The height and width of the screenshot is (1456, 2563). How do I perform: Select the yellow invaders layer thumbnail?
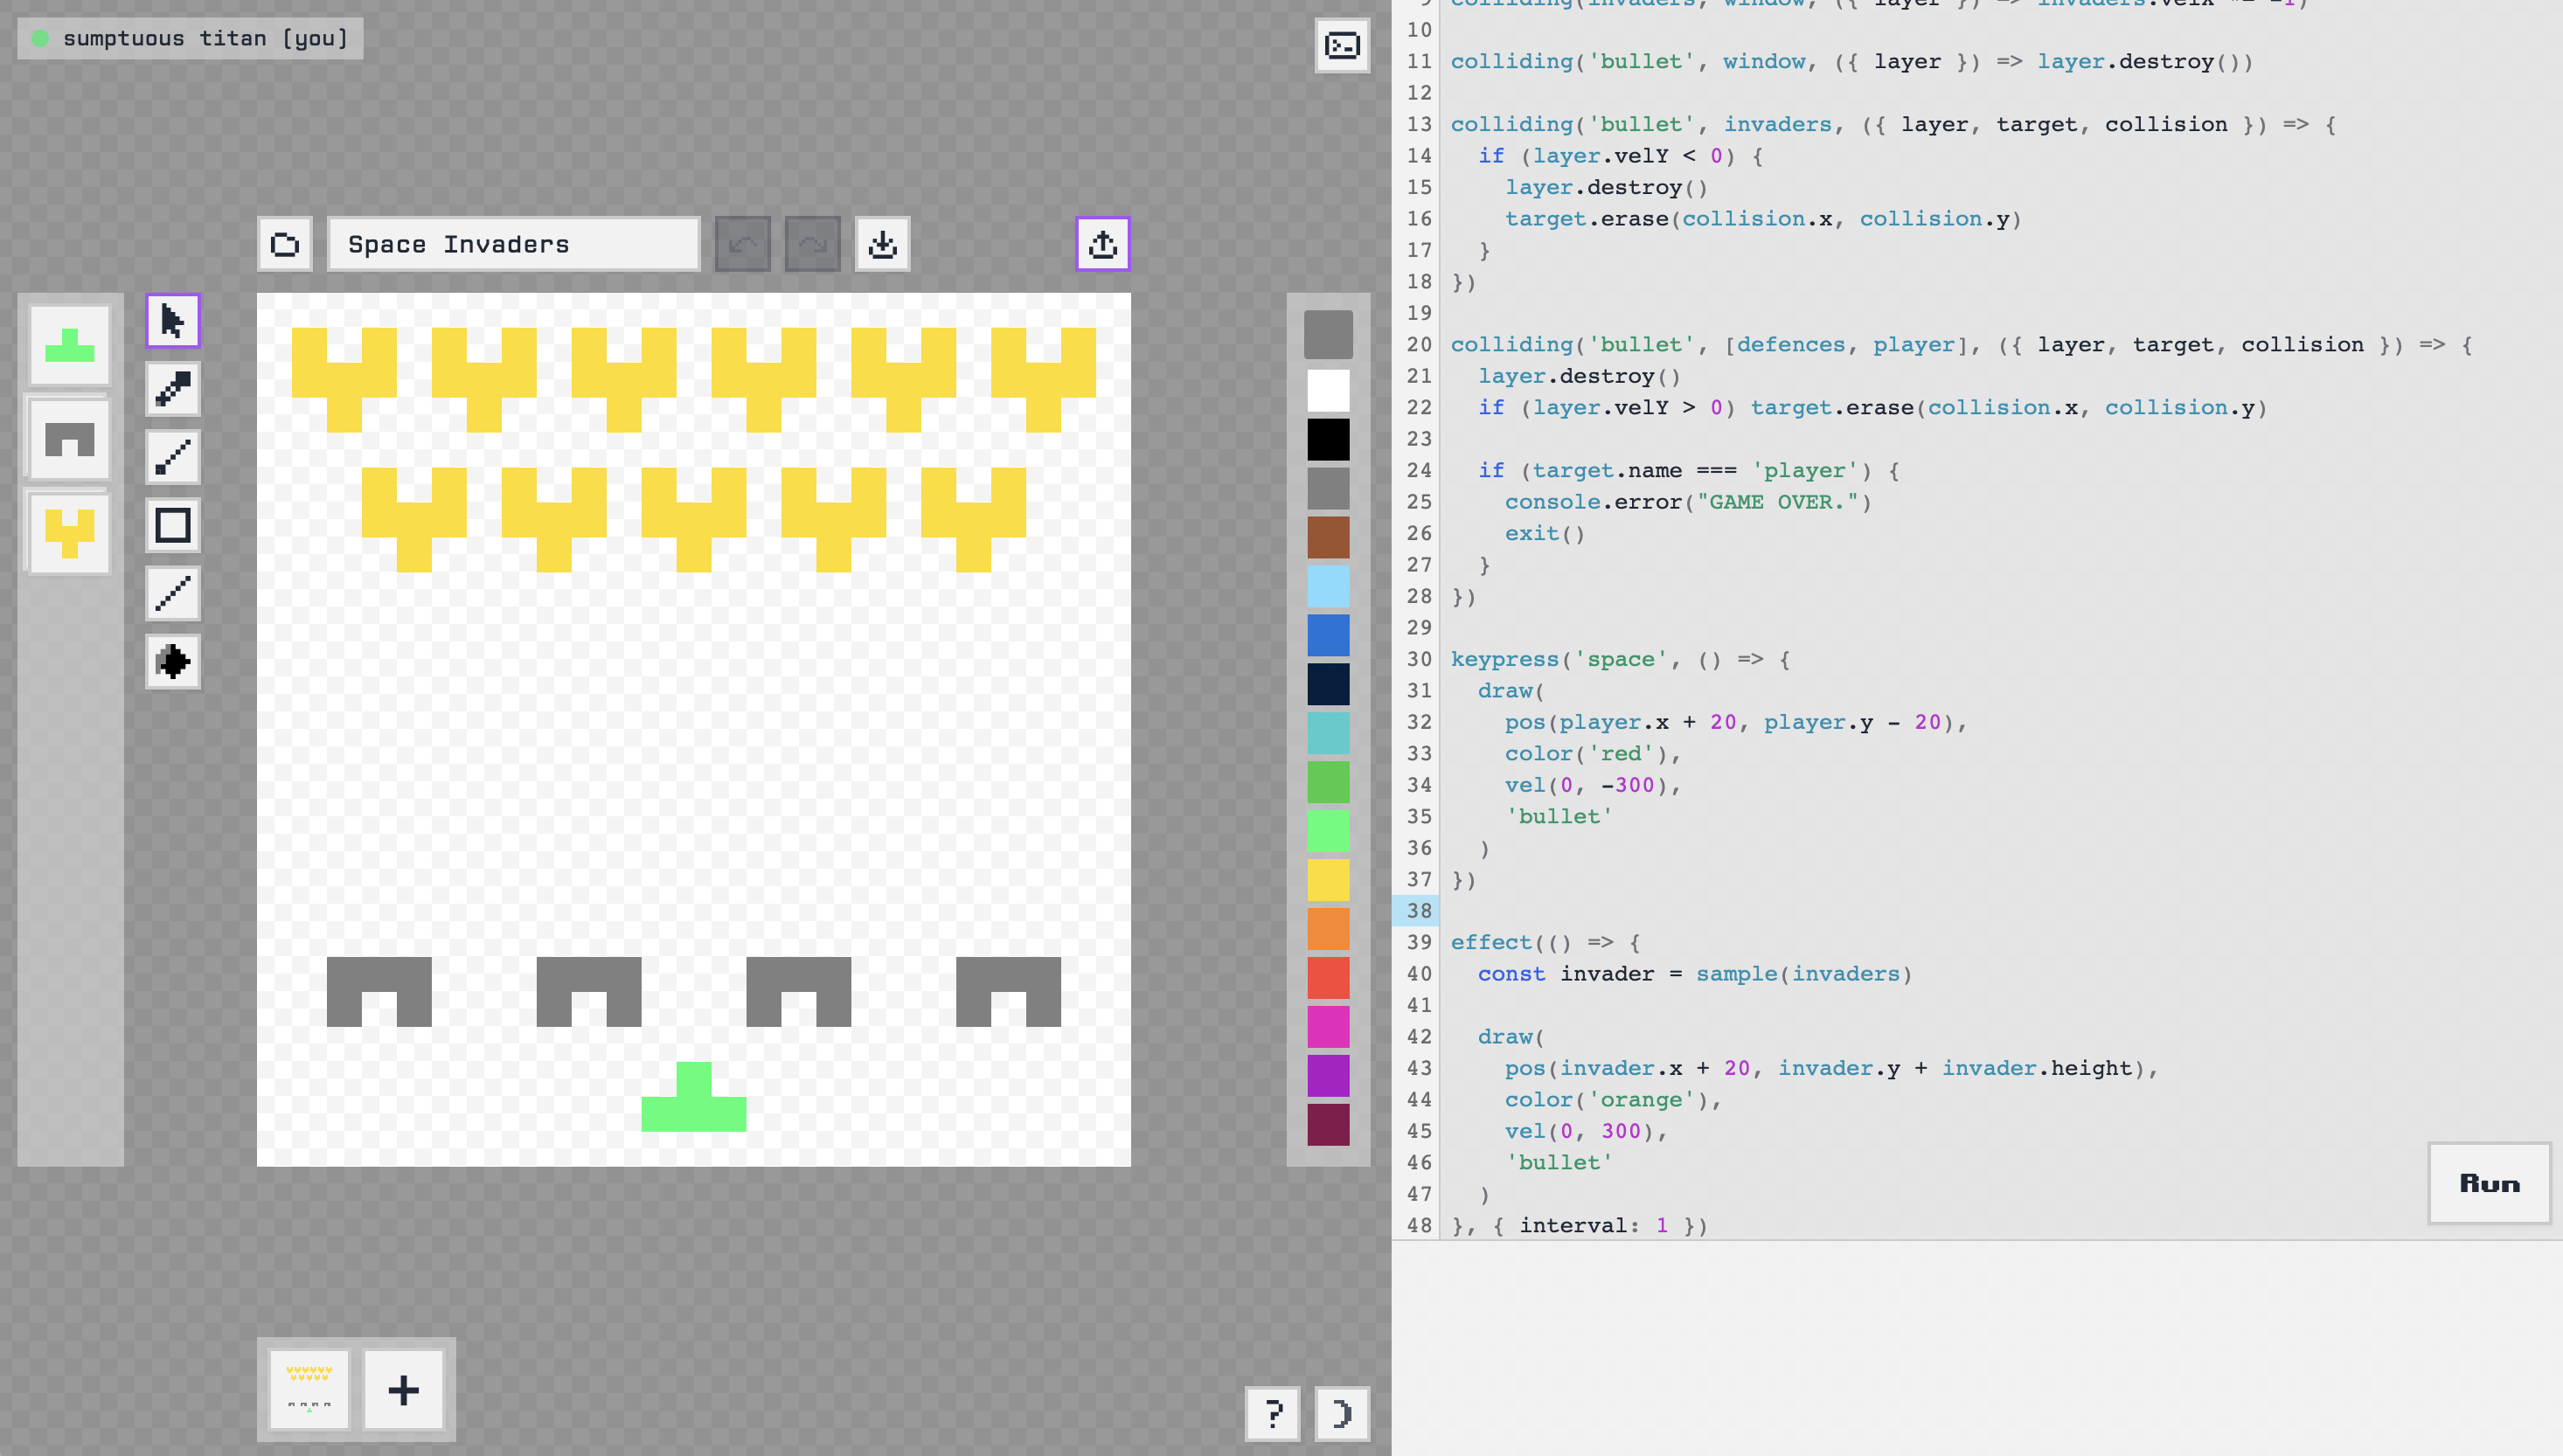pos(70,533)
